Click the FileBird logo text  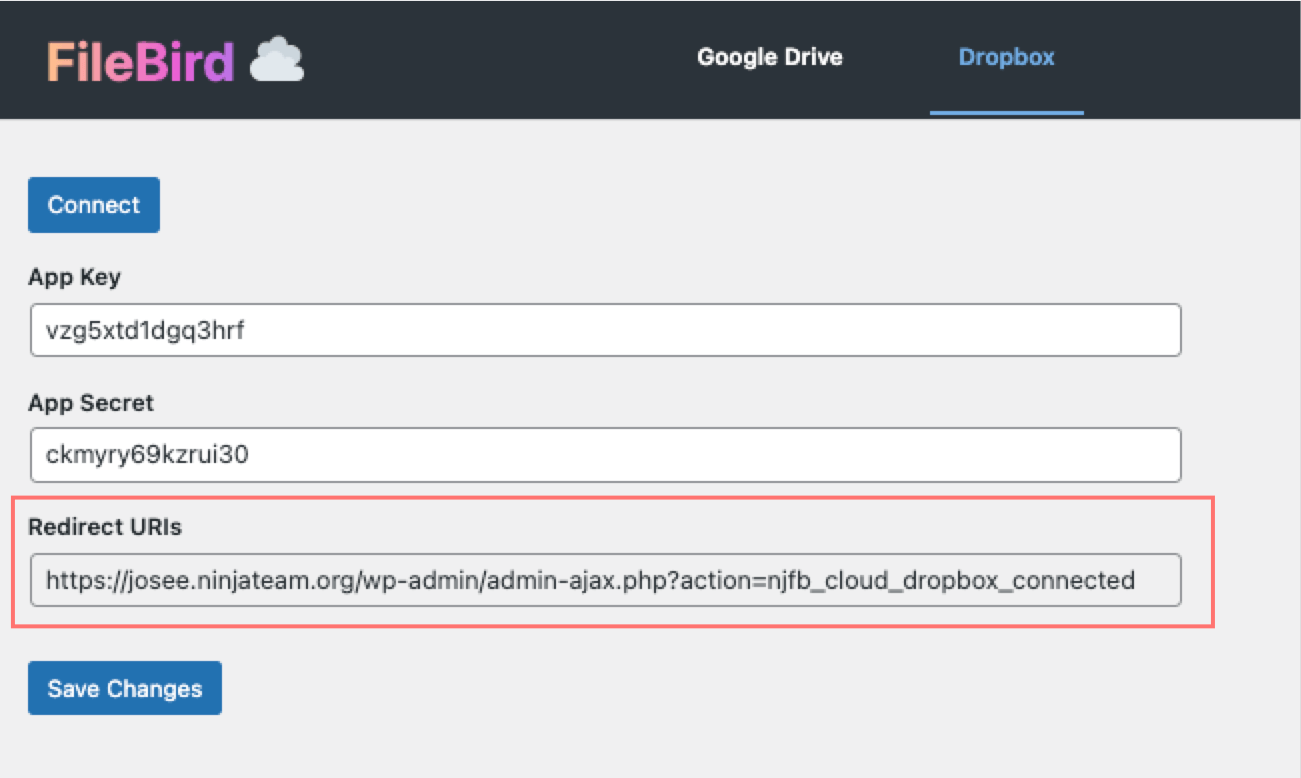click(140, 61)
